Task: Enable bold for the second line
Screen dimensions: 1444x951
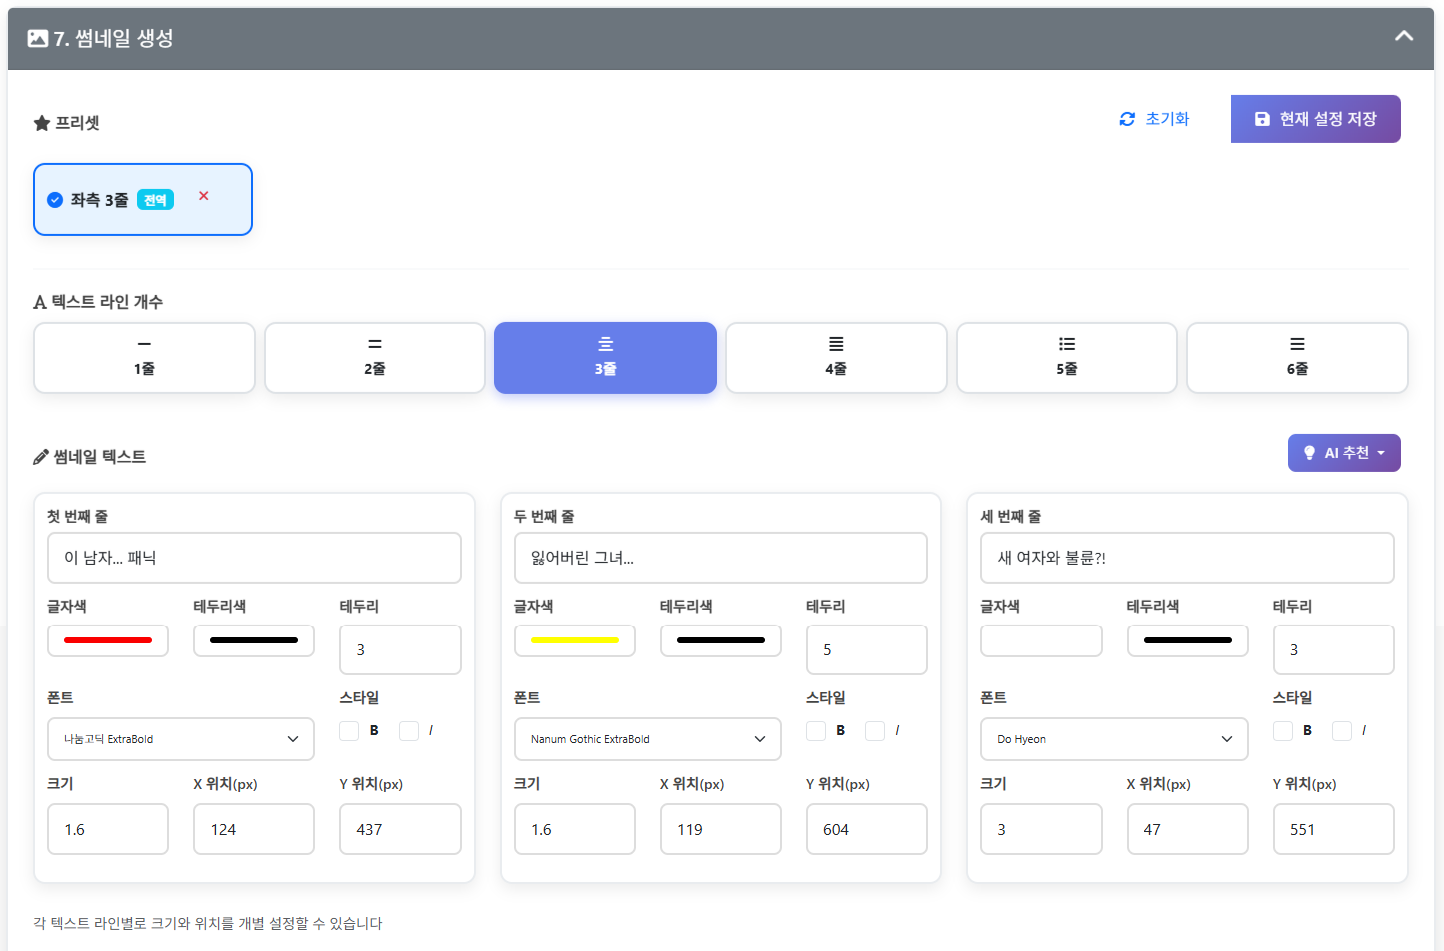Action: point(816,731)
